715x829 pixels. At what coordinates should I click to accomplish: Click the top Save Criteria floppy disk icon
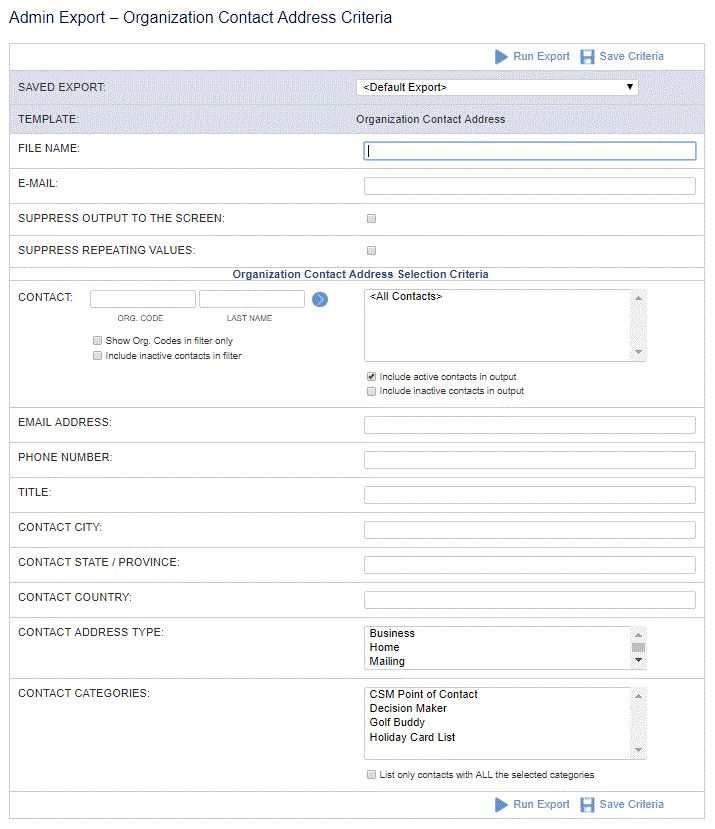click(x=587, y=57)
